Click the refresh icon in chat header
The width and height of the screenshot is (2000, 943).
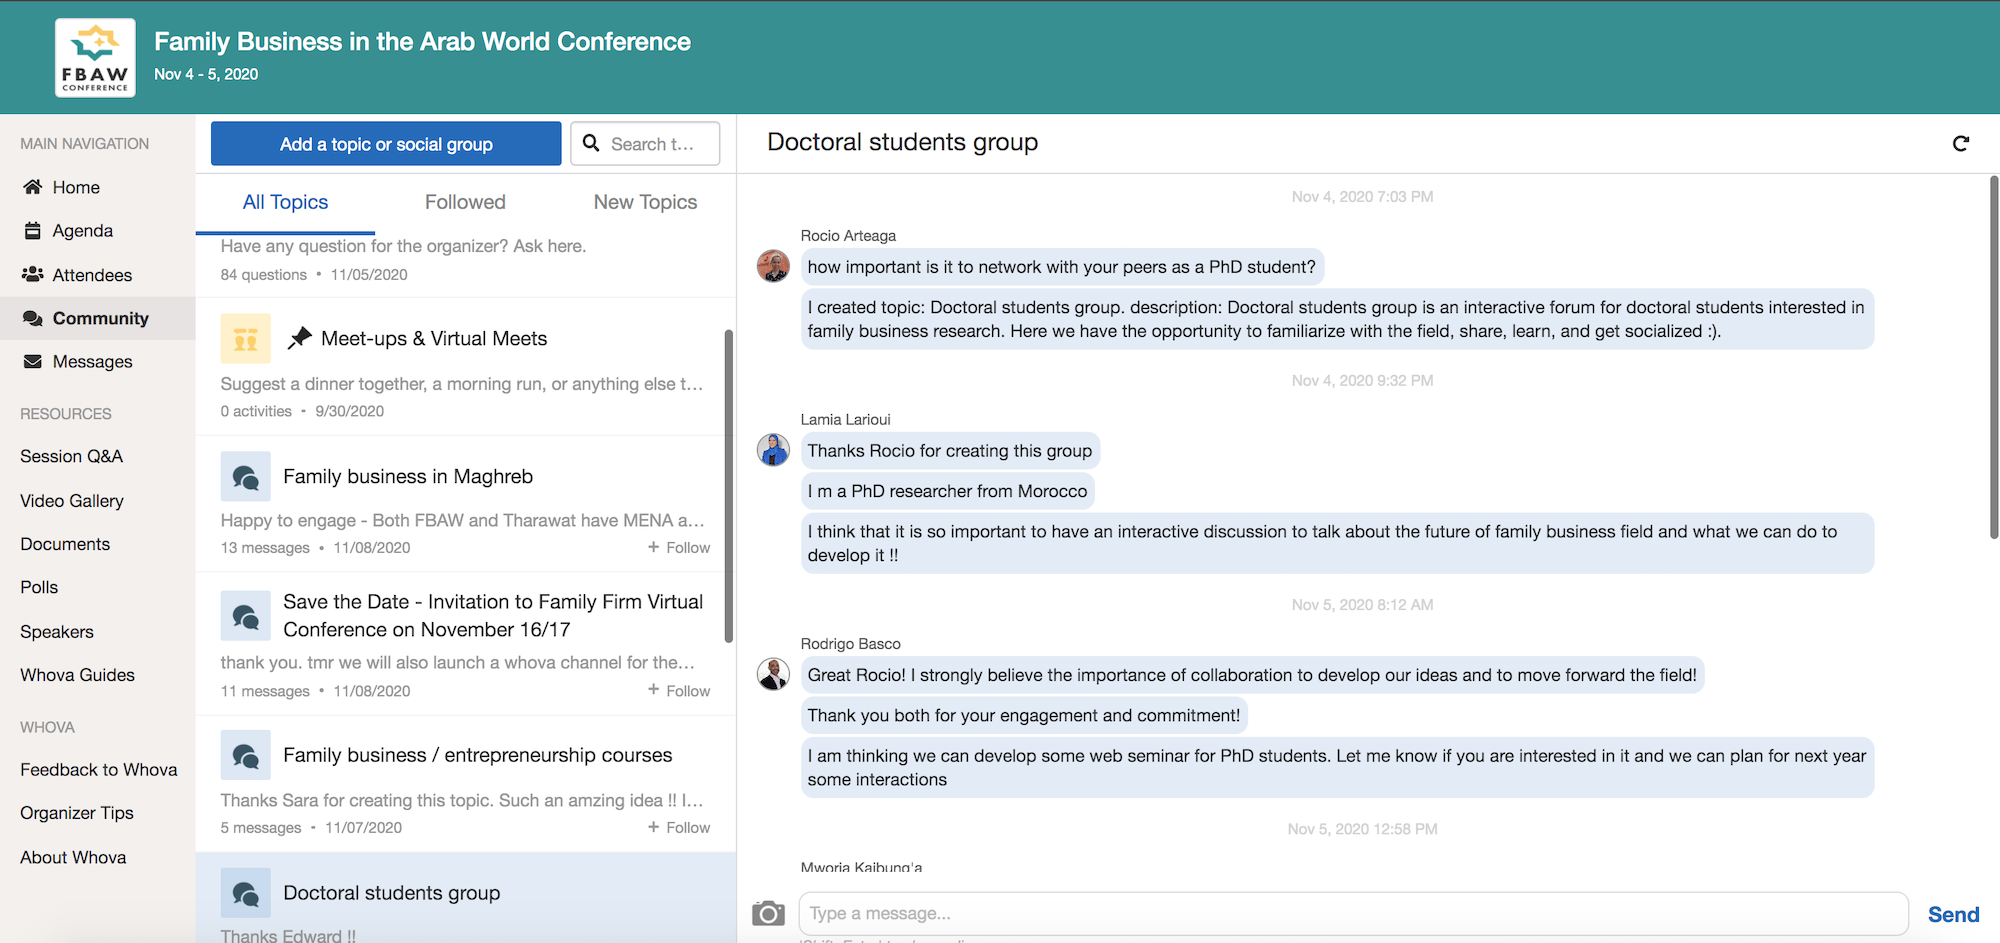[1960, 144]
